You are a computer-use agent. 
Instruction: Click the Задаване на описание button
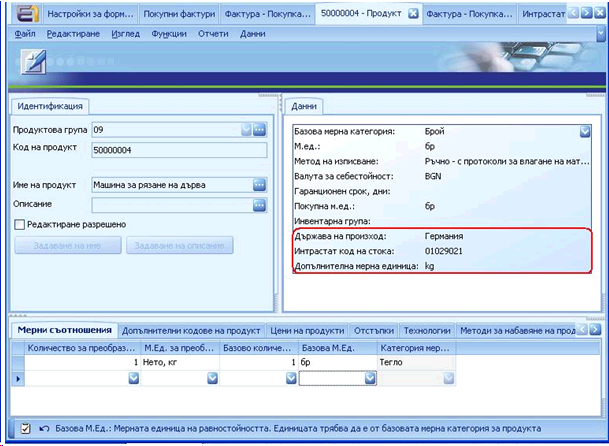click(x=179, y=246)
